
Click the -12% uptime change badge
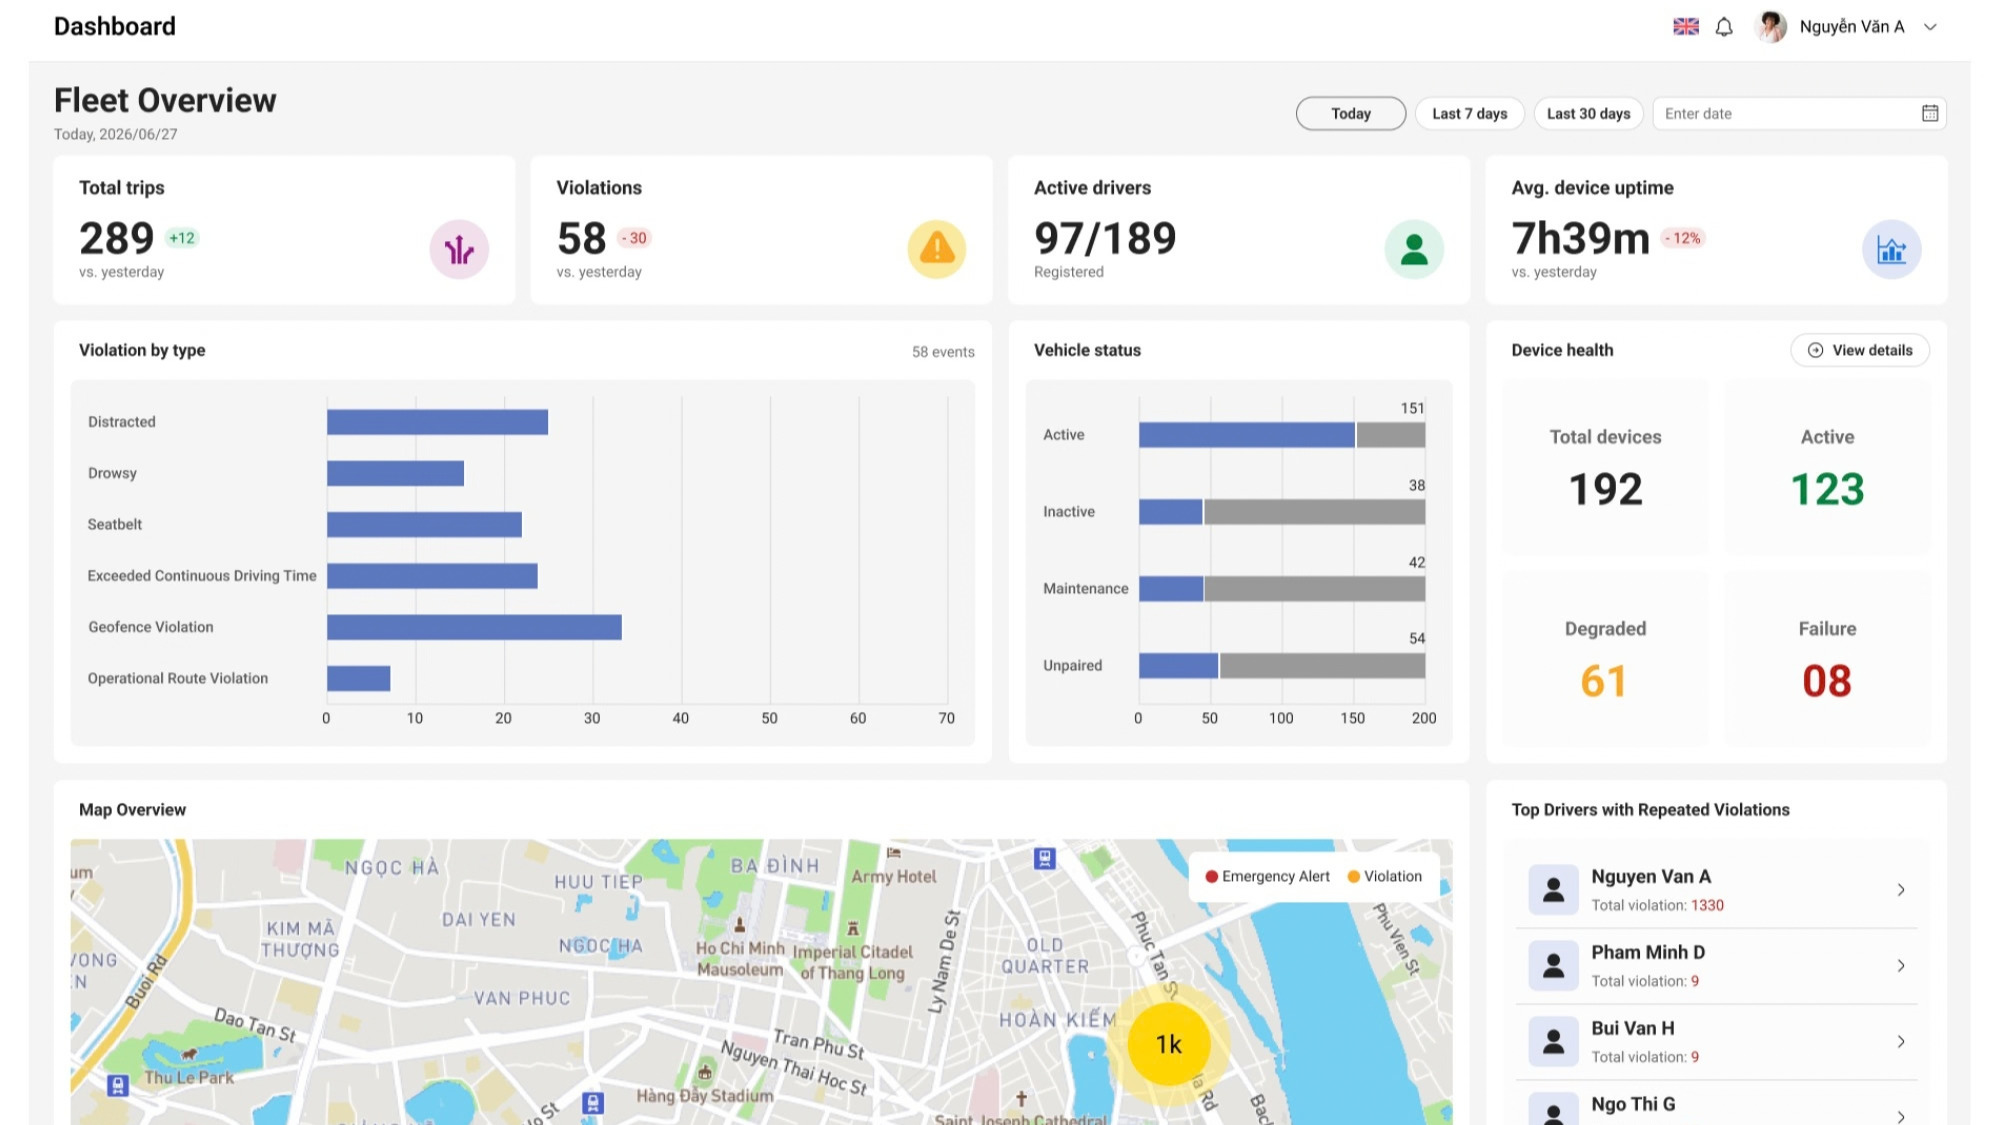tap(1683, 238)
